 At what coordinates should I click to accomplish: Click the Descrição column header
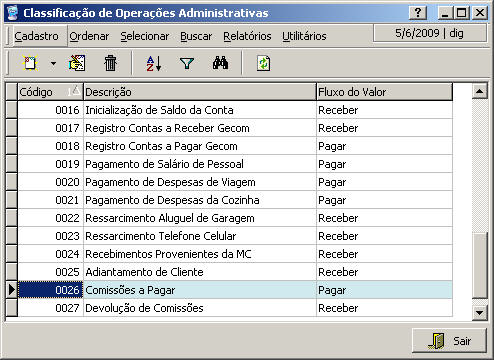pyautogui.click(x=200, y=92)
